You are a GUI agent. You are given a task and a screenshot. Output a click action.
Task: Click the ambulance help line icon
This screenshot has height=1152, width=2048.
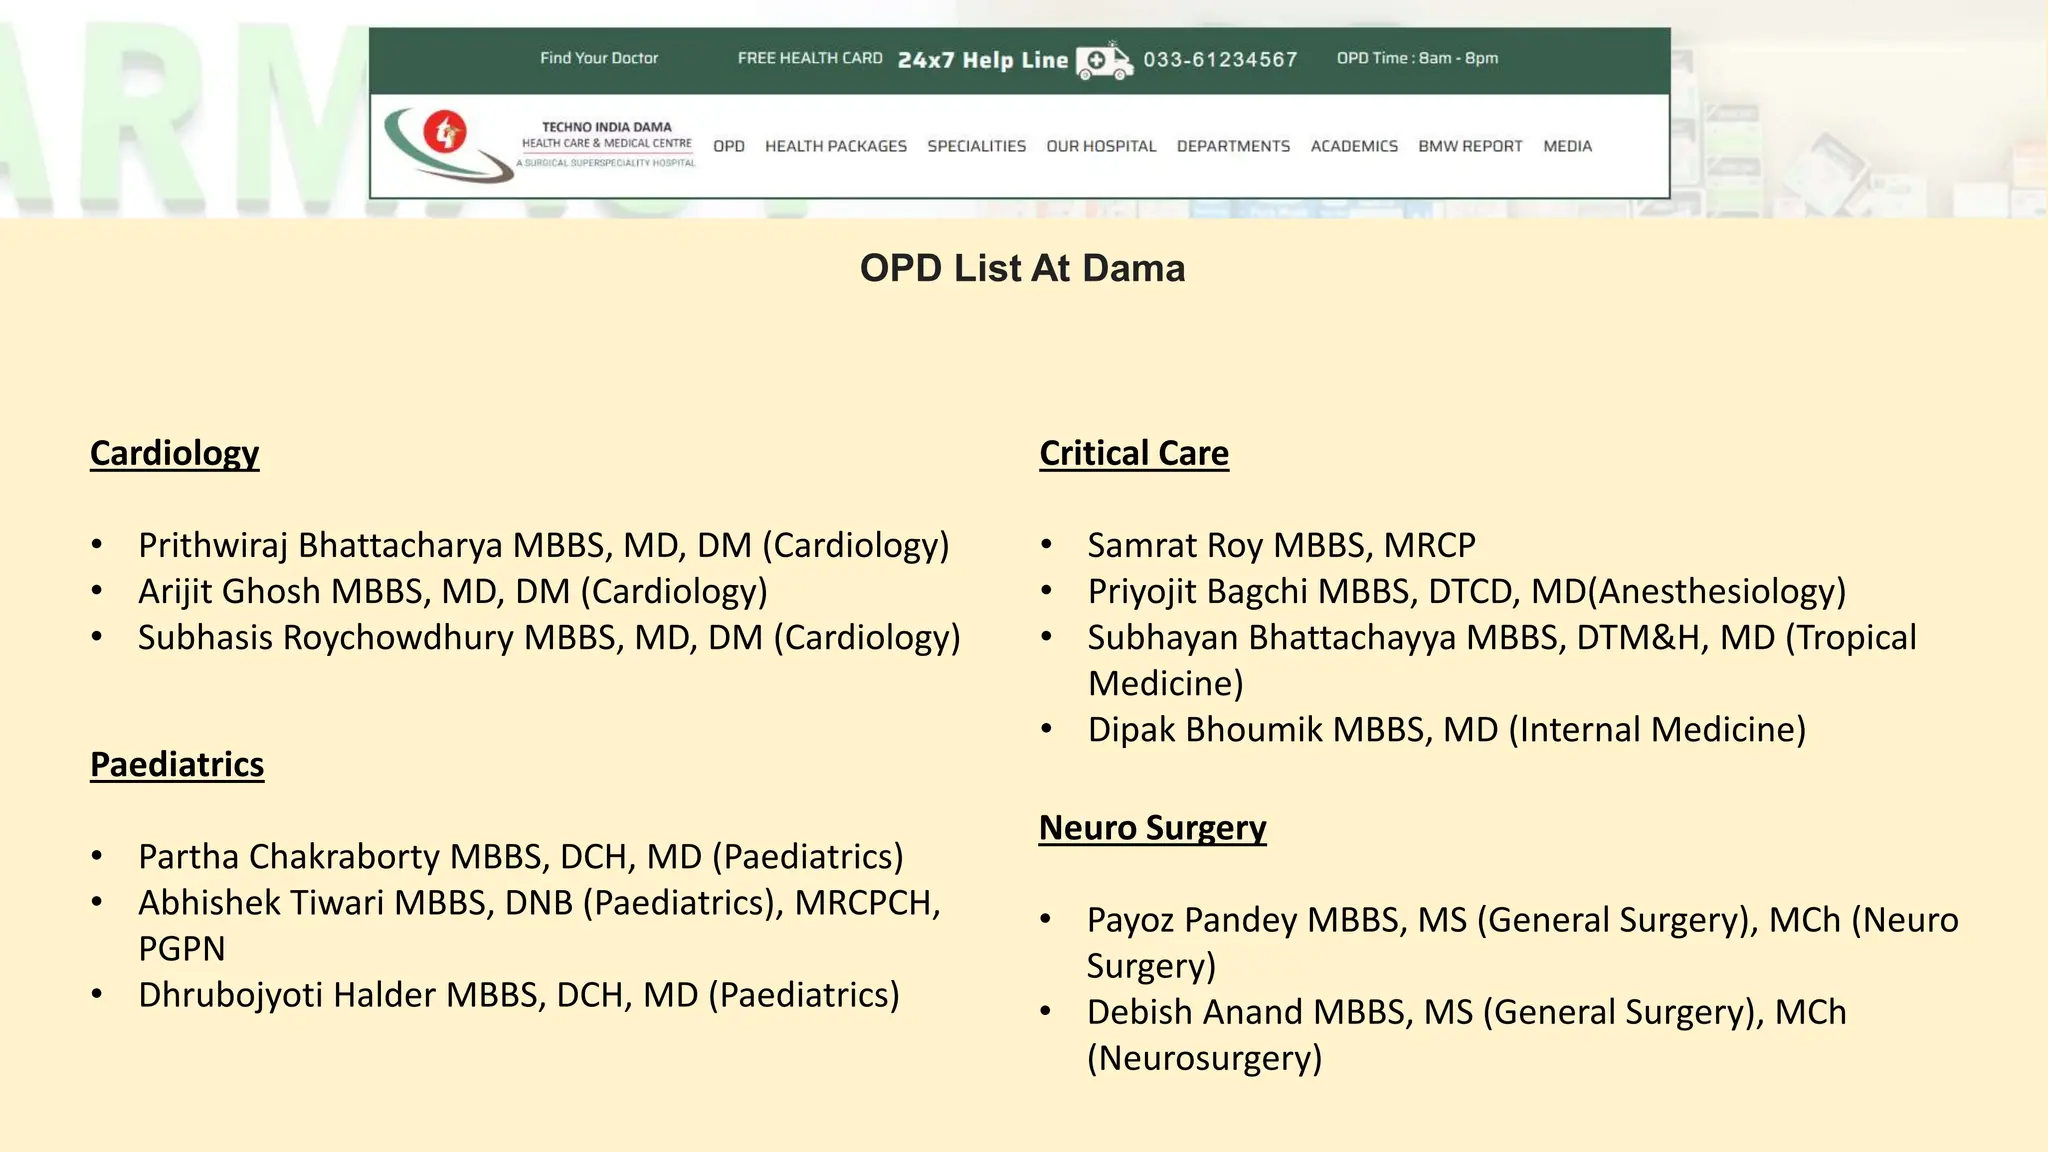[x=1104, y=60]
